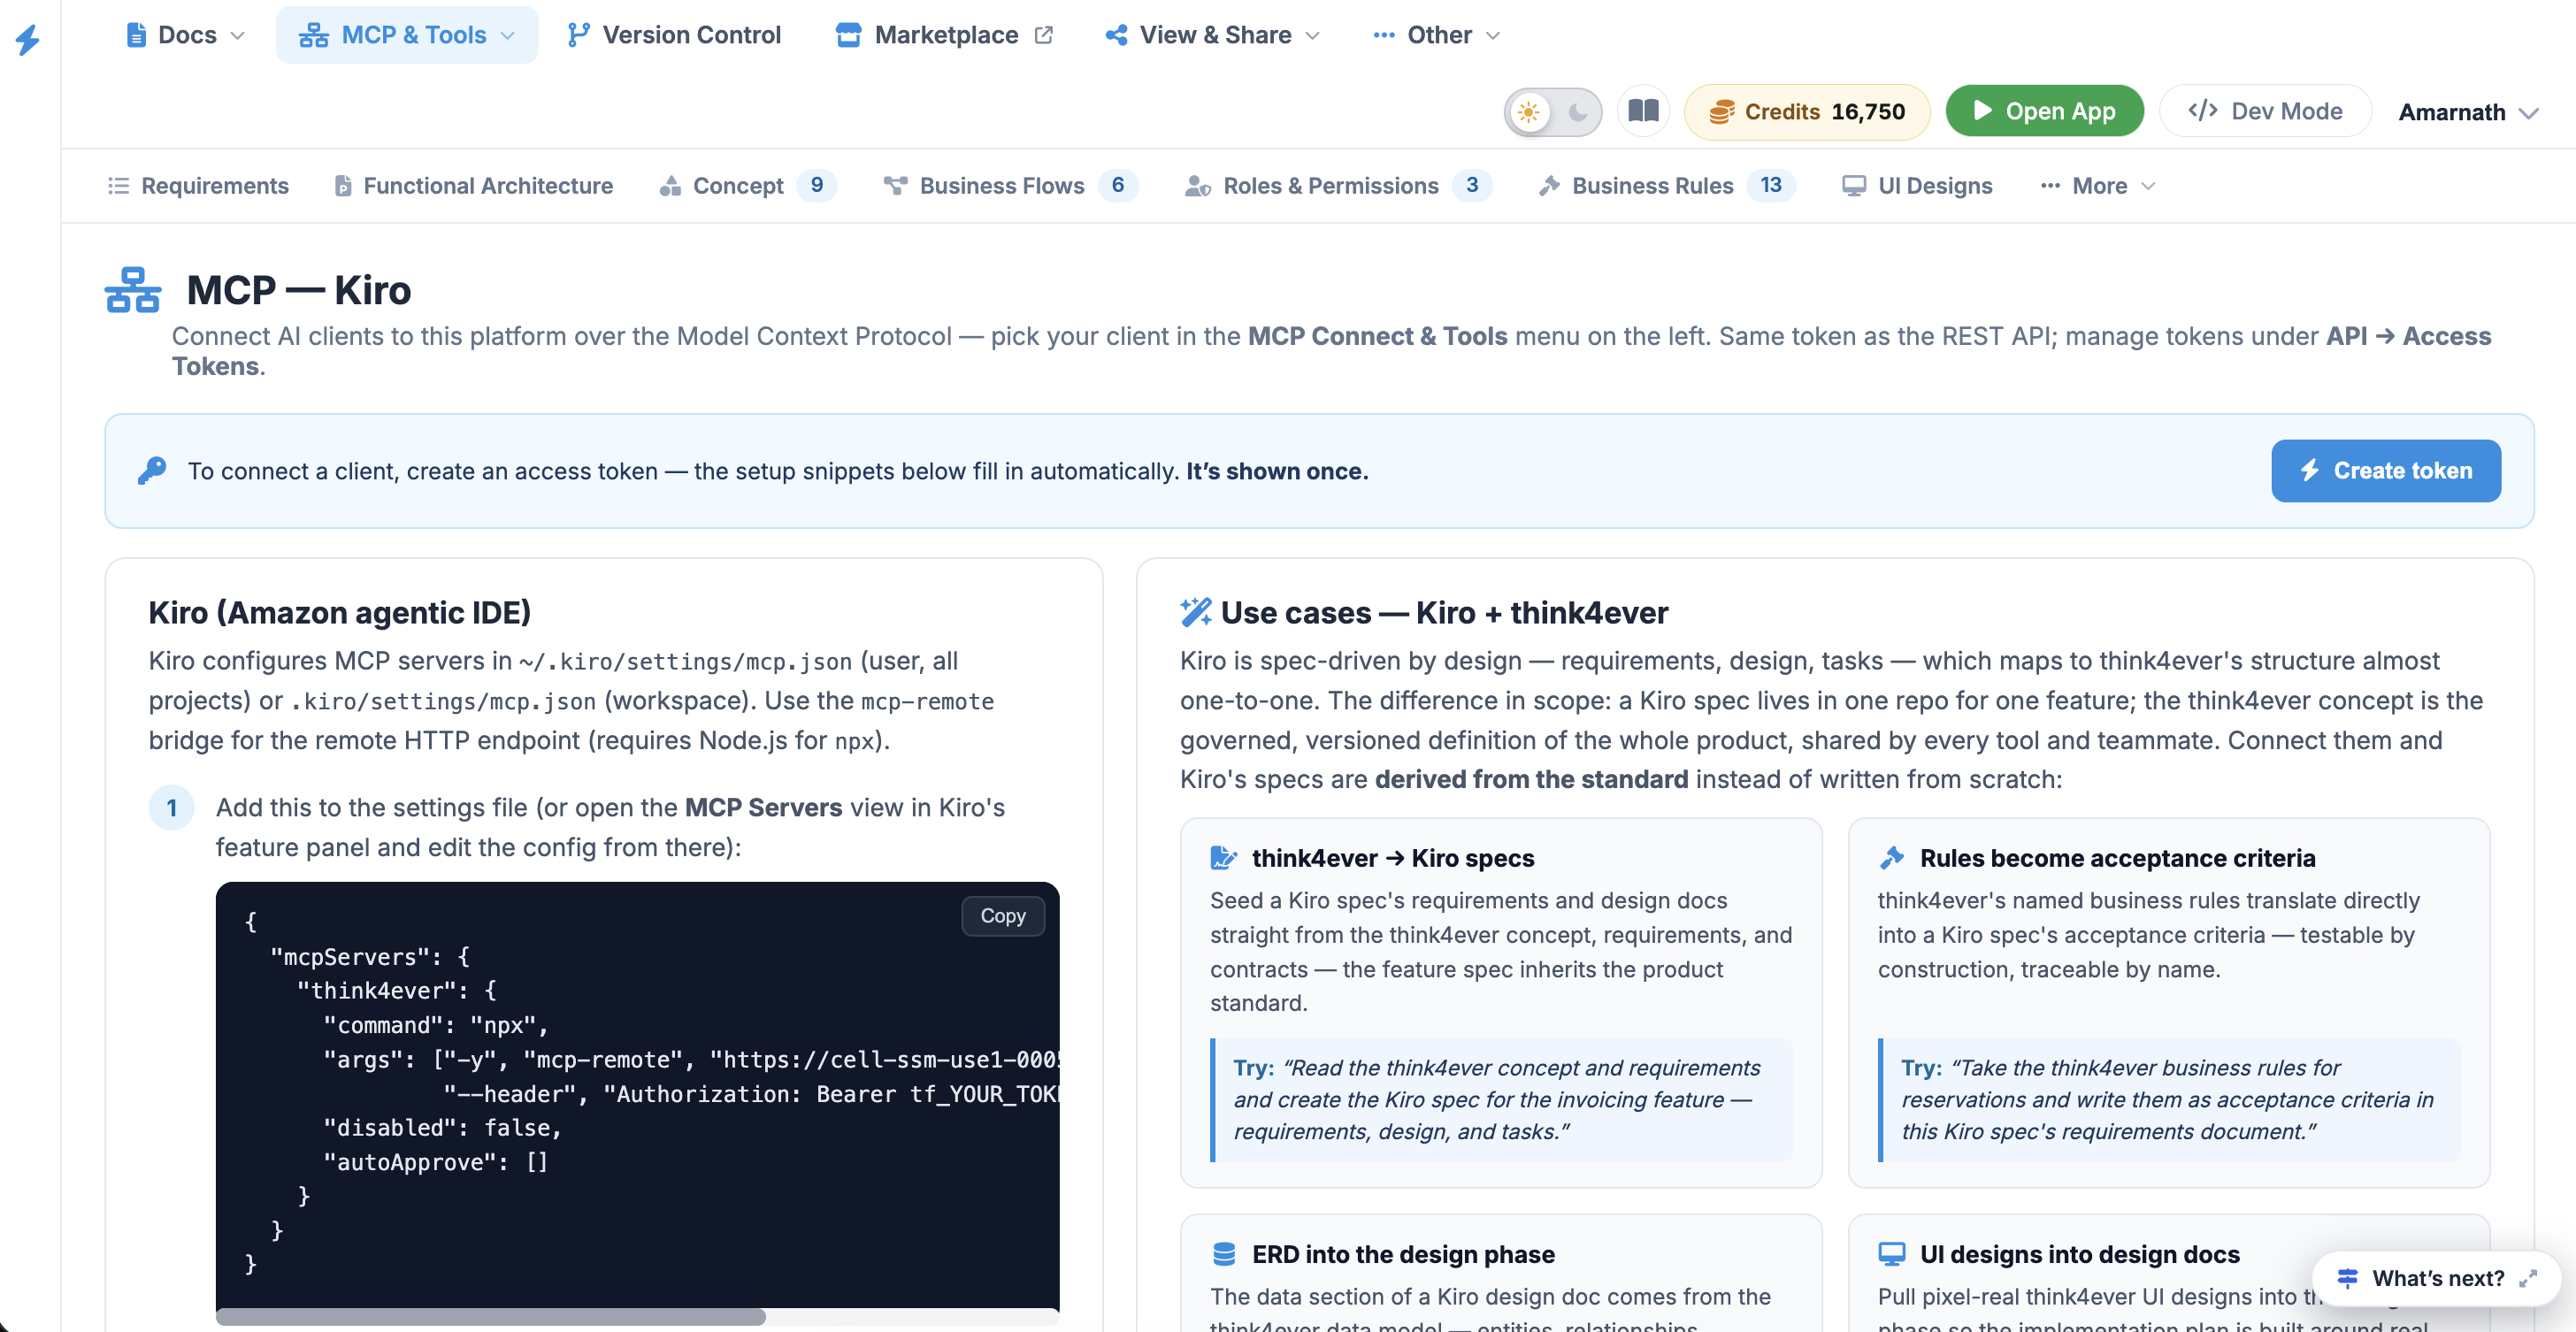Expand the Other menu
Screen dimensions: 2576x1332
[1437, 35]
